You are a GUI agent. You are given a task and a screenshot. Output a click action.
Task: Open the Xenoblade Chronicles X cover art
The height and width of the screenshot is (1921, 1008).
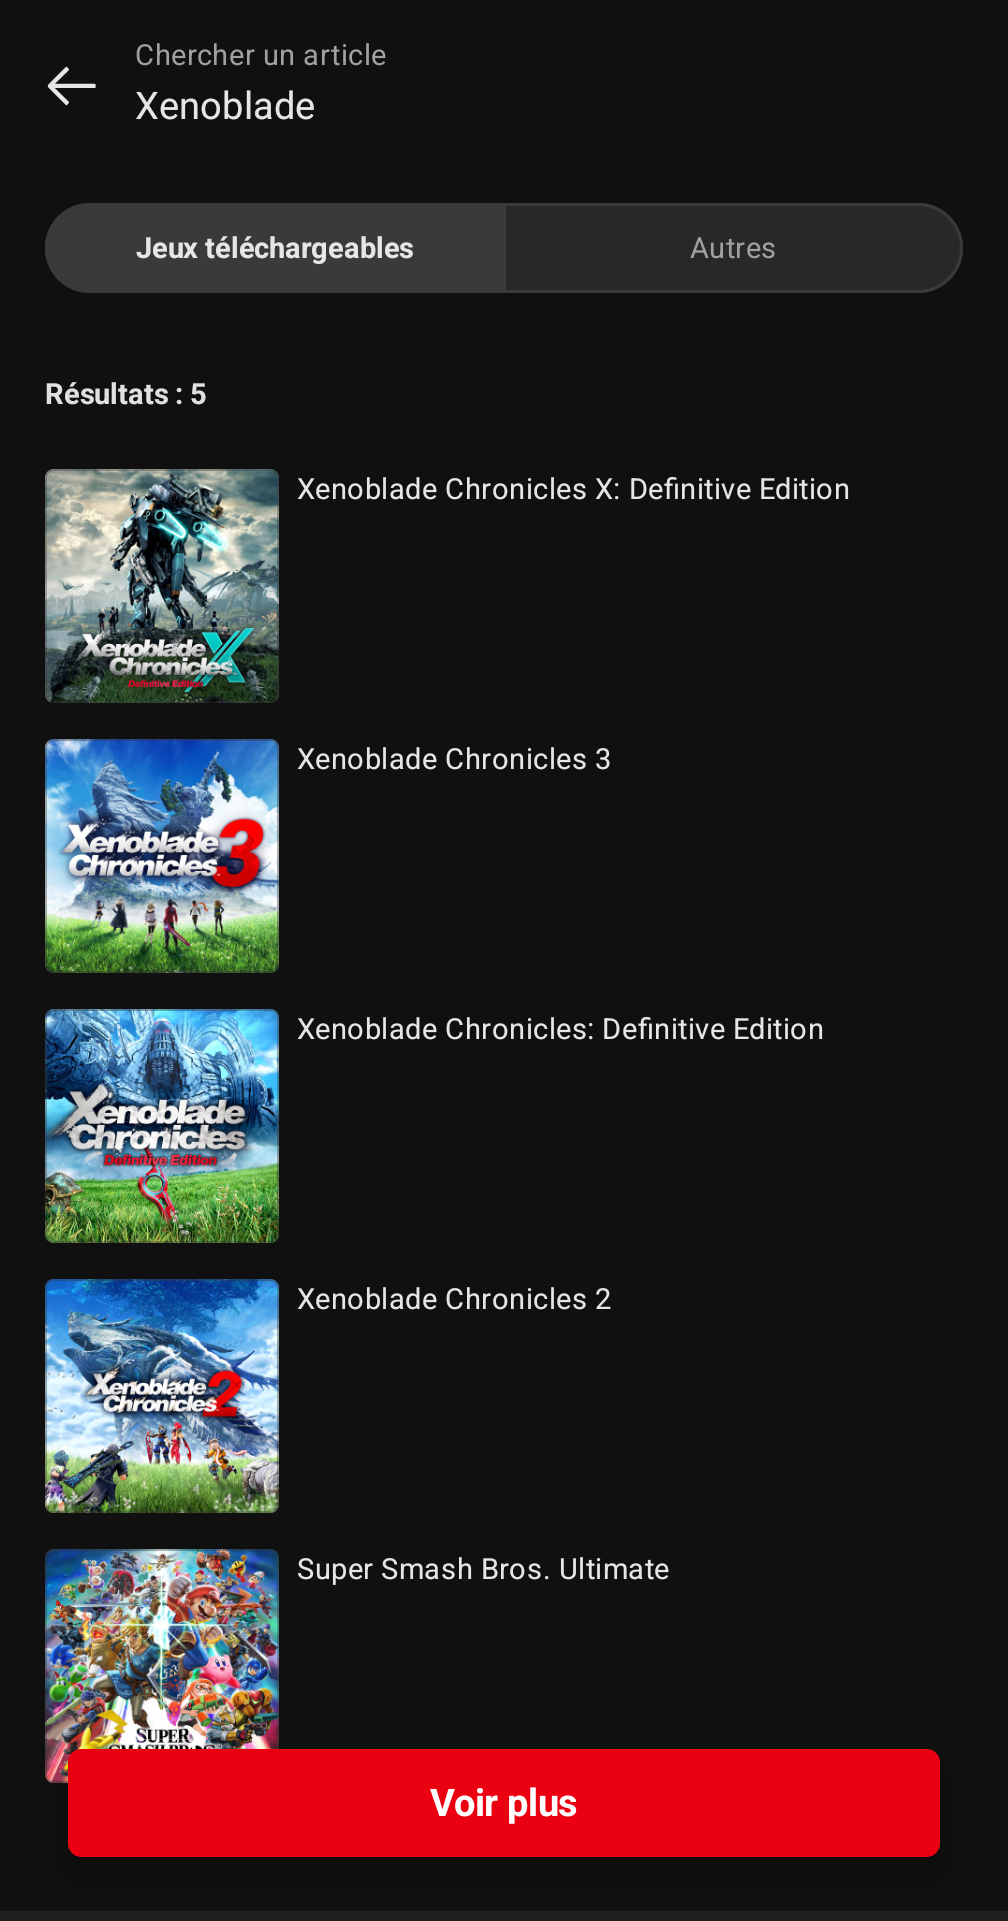(162, 586)
